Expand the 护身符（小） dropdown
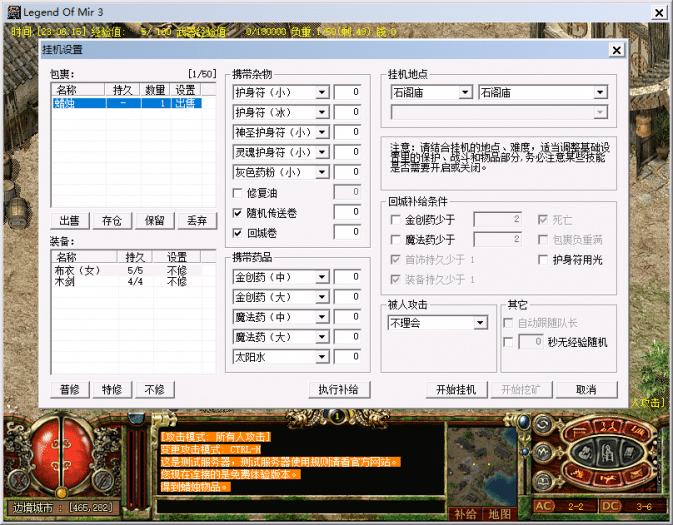The image size is (673, 525). tap(321, 92)
